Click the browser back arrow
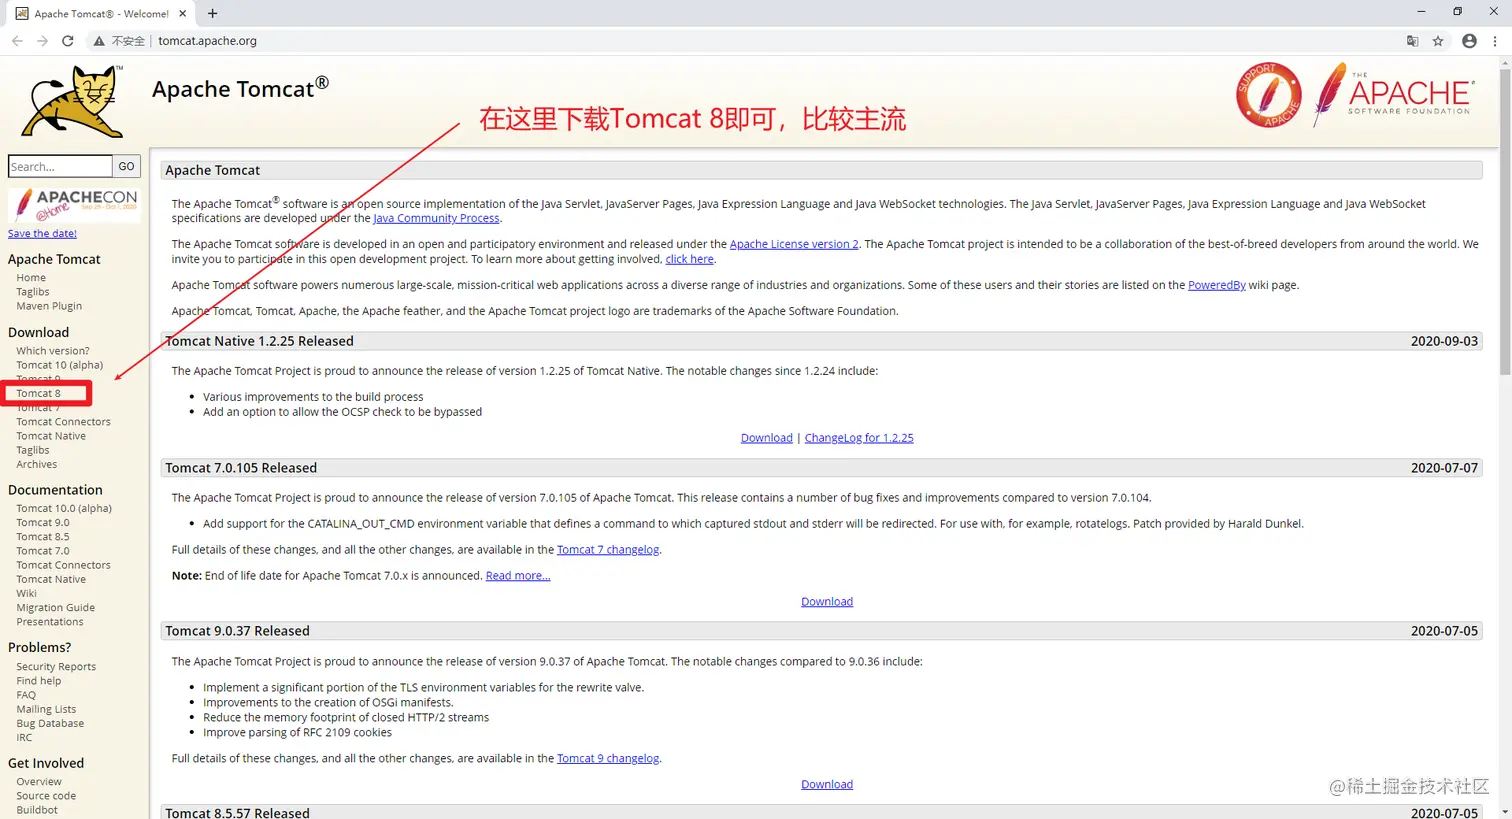Screen dimensions: 1512x819 [x=17, y=41]
